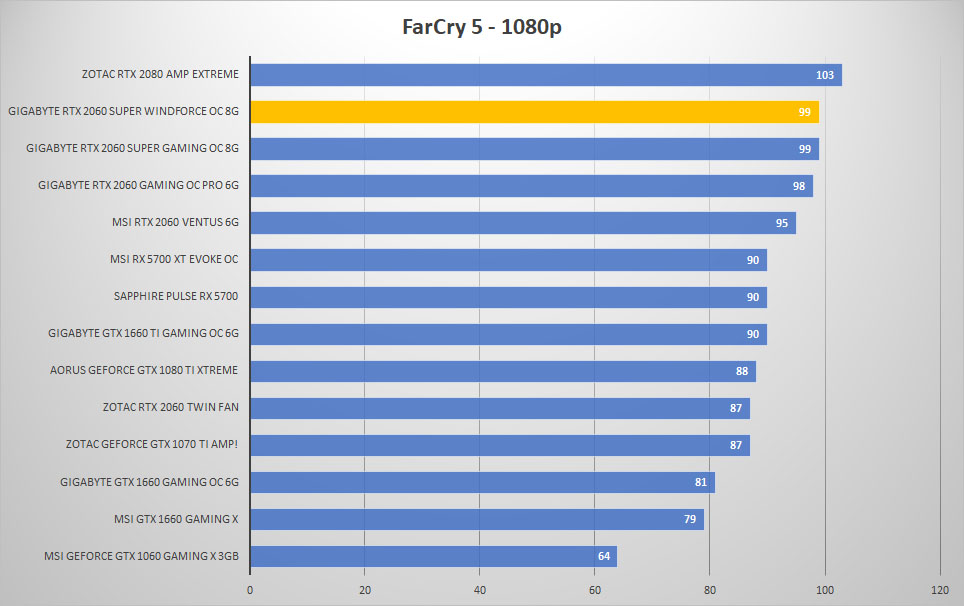The width and height of the screenshot is (964, 606).
Task: Click the value 88 data label
Action: 741,371
